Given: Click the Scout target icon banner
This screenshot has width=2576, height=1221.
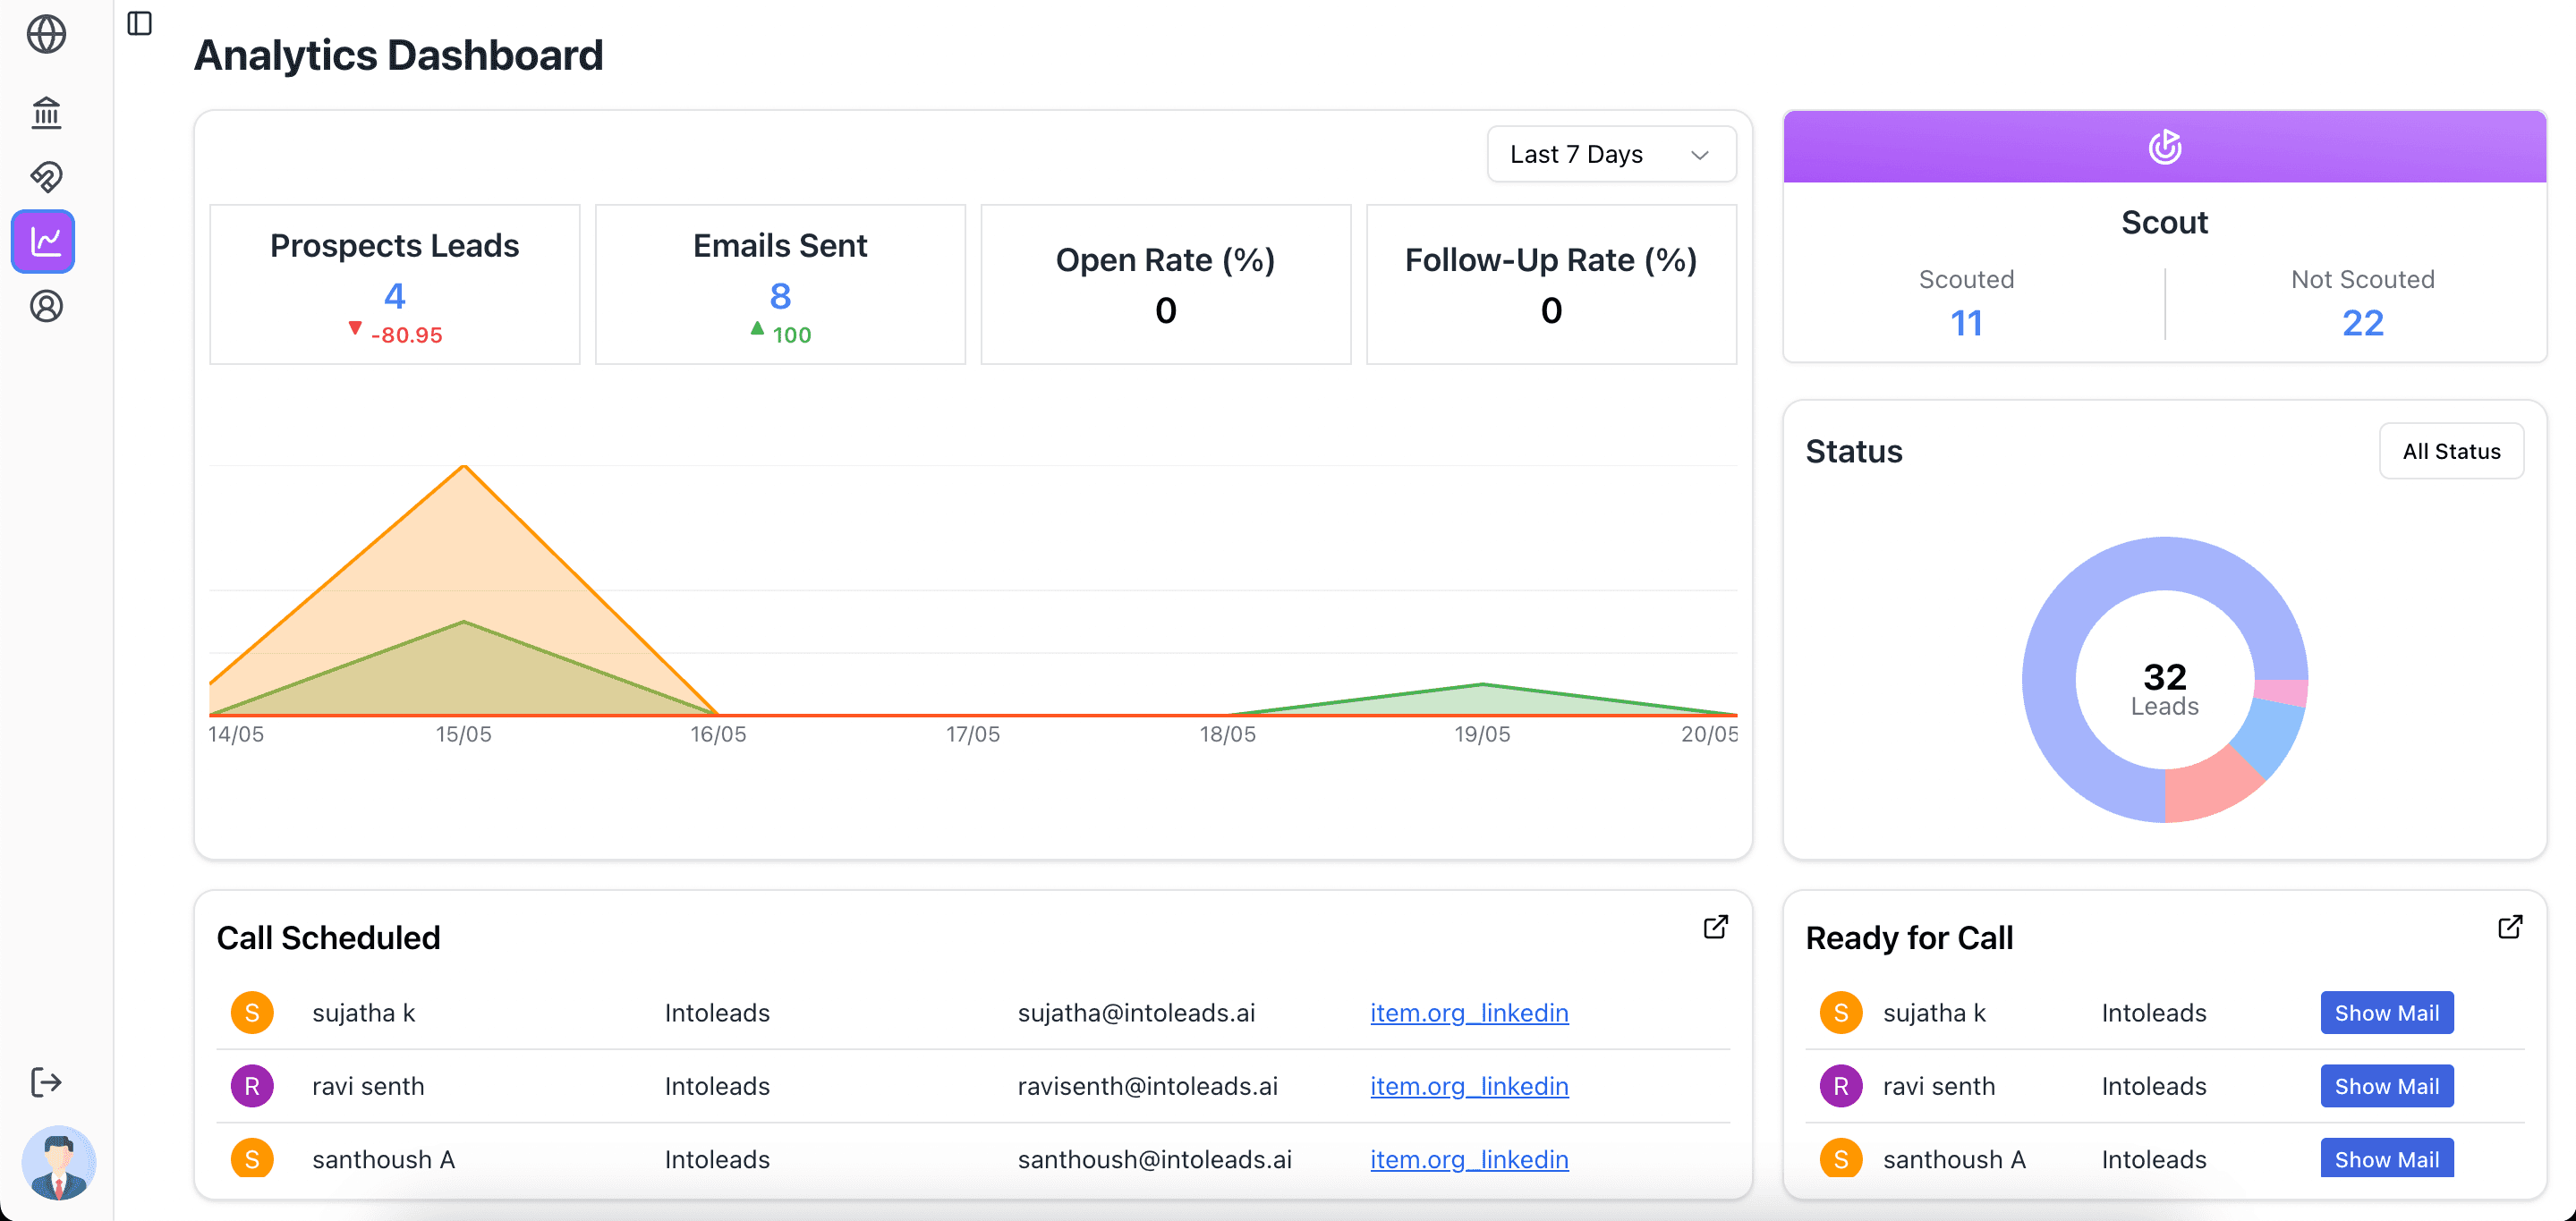Looking at the screenshot, I should (2164, 147).
